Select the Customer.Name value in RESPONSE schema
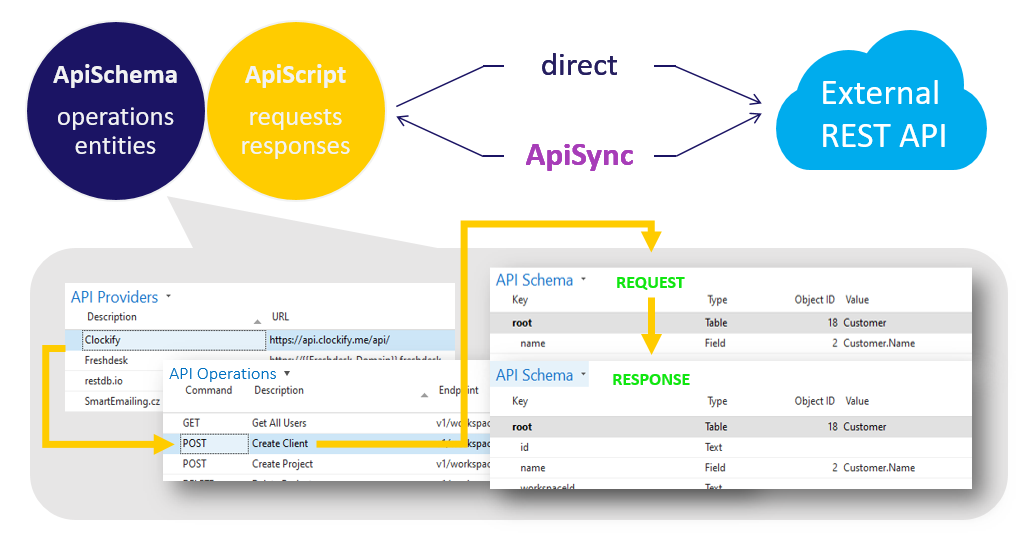This screenshot has width=1036, height=544. click(x=879, y=468)
